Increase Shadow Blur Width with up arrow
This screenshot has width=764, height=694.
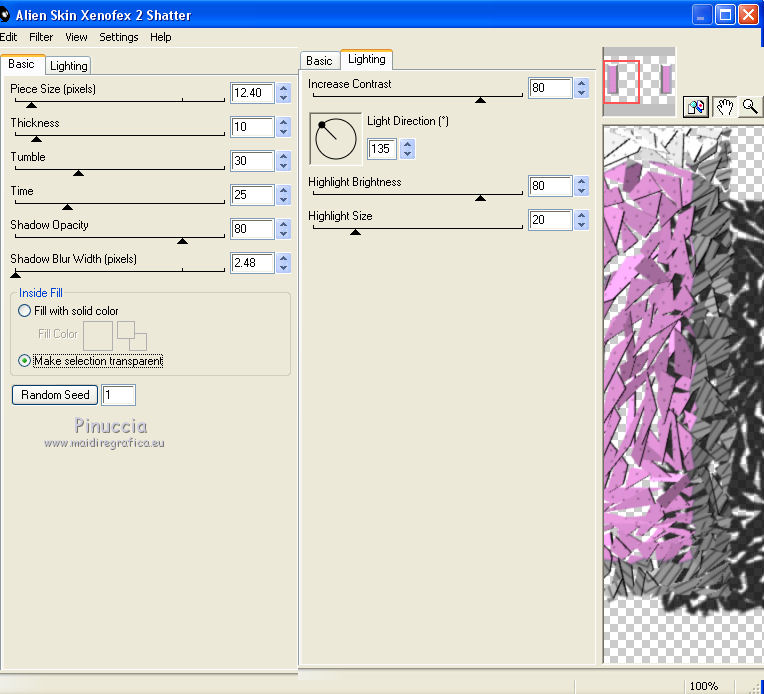coord(284,258)
